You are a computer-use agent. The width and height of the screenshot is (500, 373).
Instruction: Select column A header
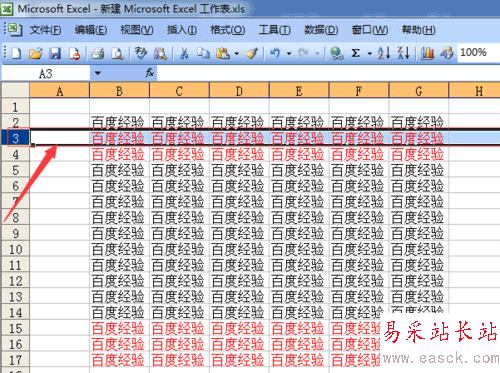coord(60,91)
